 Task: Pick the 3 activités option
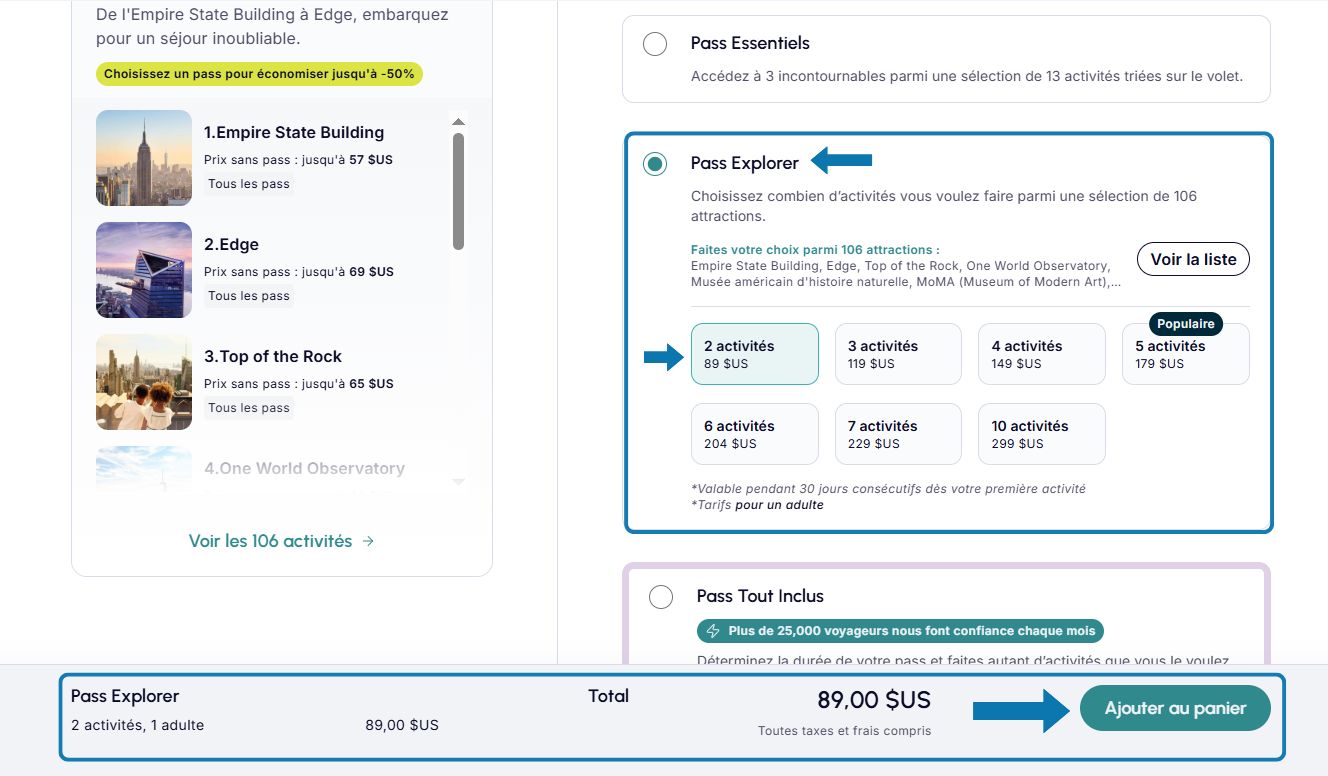[x=898, y=354]
